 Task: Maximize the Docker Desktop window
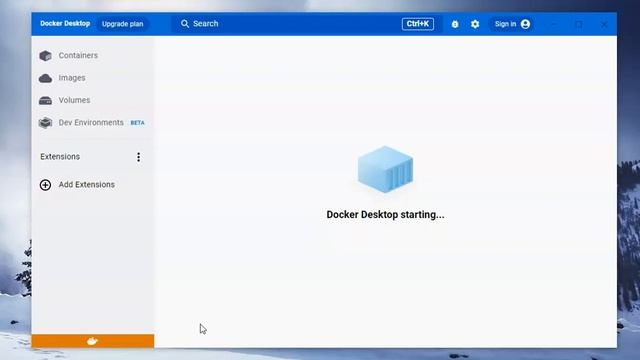(579, 24)
